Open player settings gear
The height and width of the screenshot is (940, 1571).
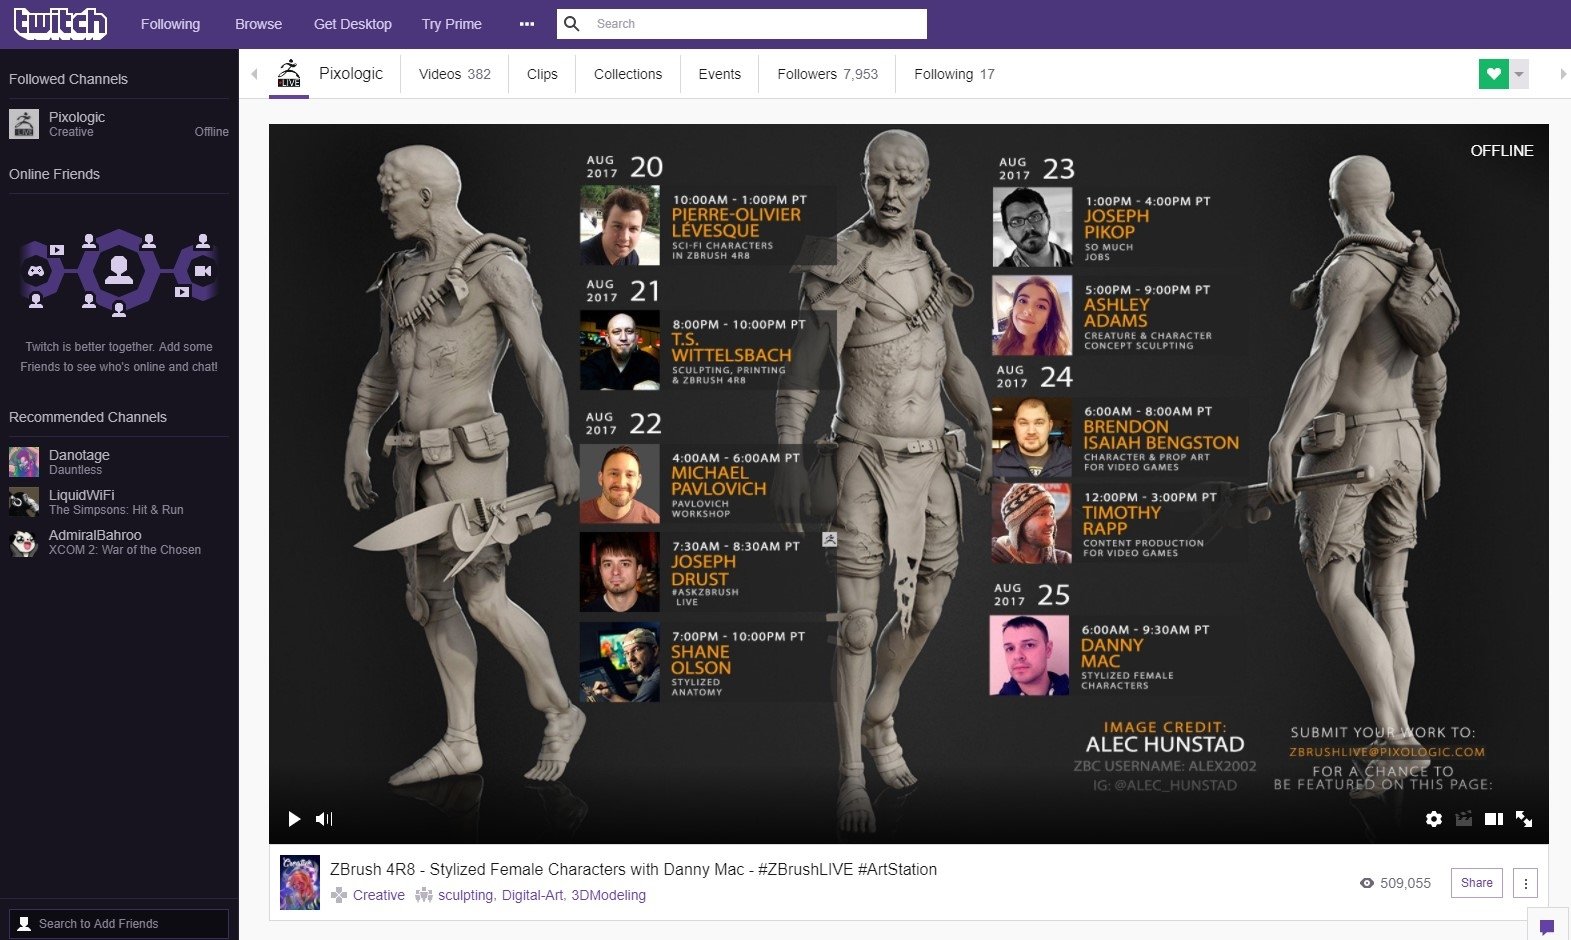tap(1434, 819)
